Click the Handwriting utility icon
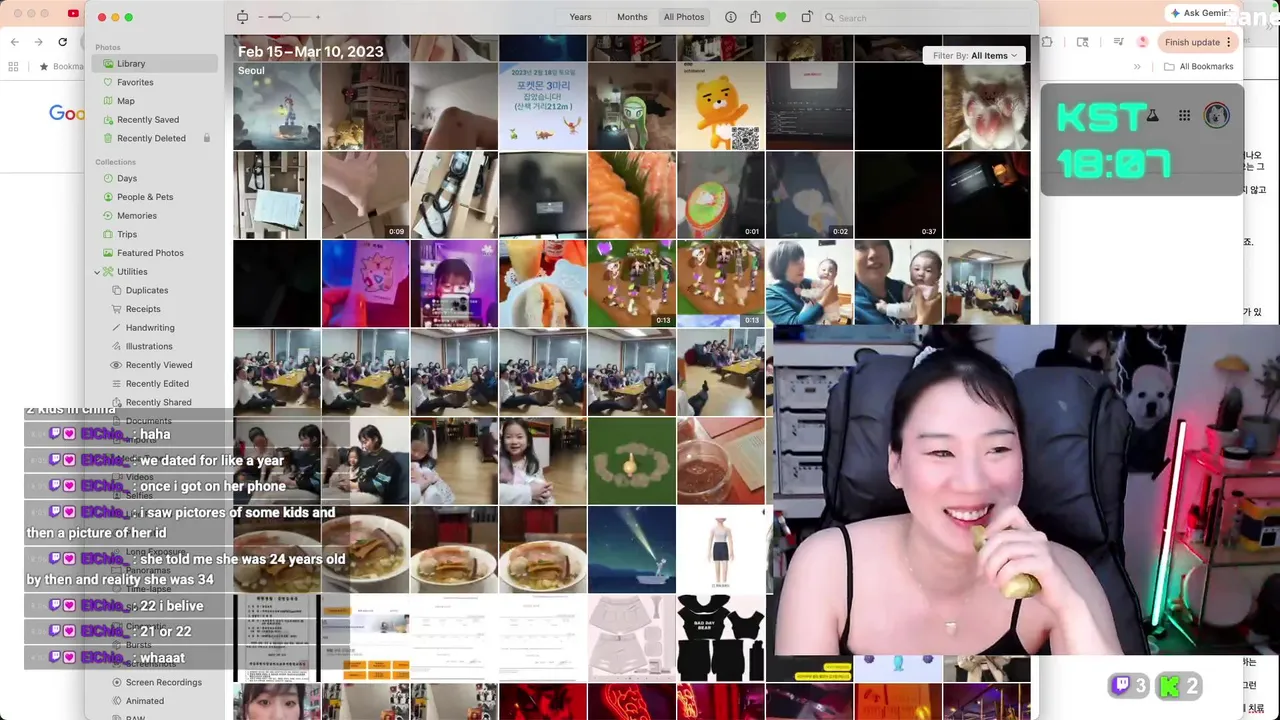 click(117, 328)
